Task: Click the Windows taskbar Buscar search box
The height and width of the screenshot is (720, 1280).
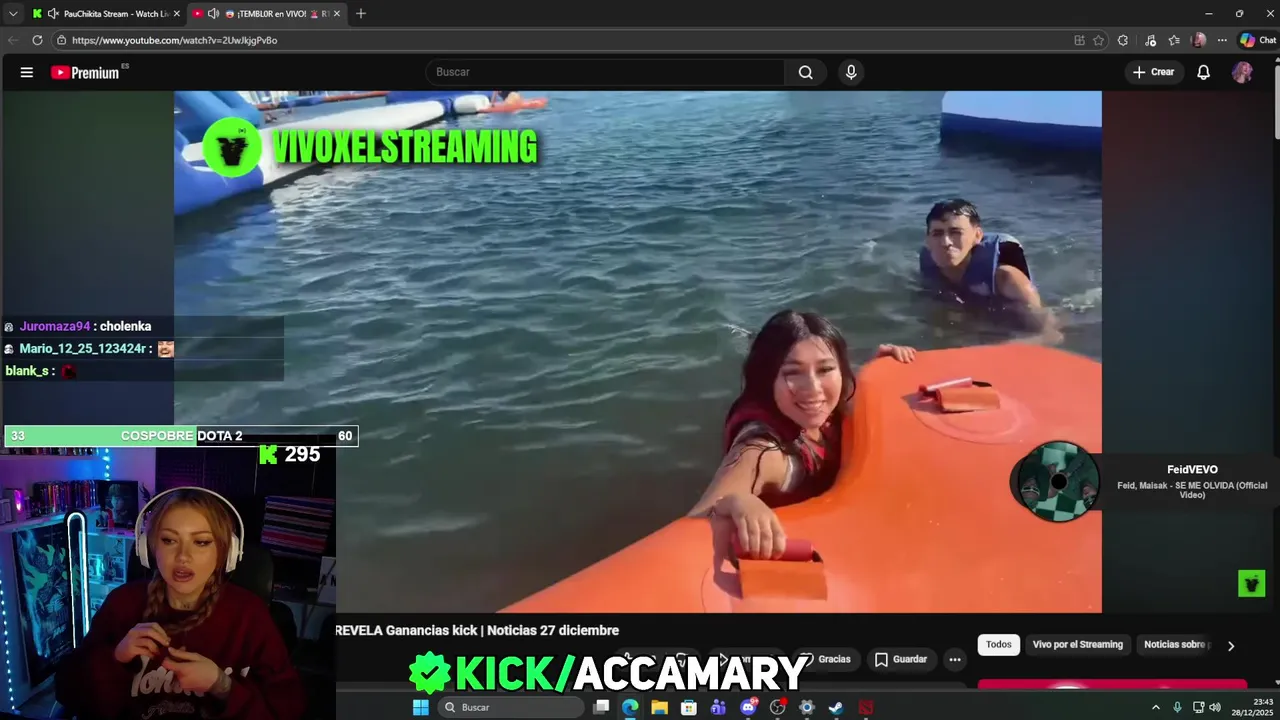Action: (510, 707)
